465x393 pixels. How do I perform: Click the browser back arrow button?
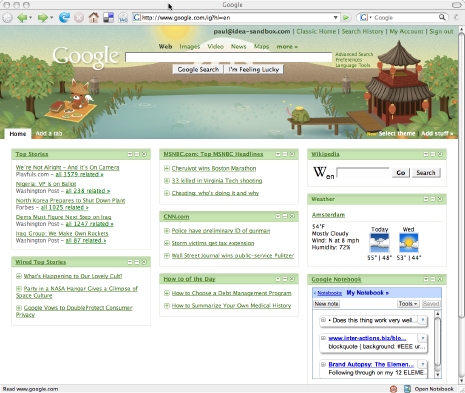[22, 17]
